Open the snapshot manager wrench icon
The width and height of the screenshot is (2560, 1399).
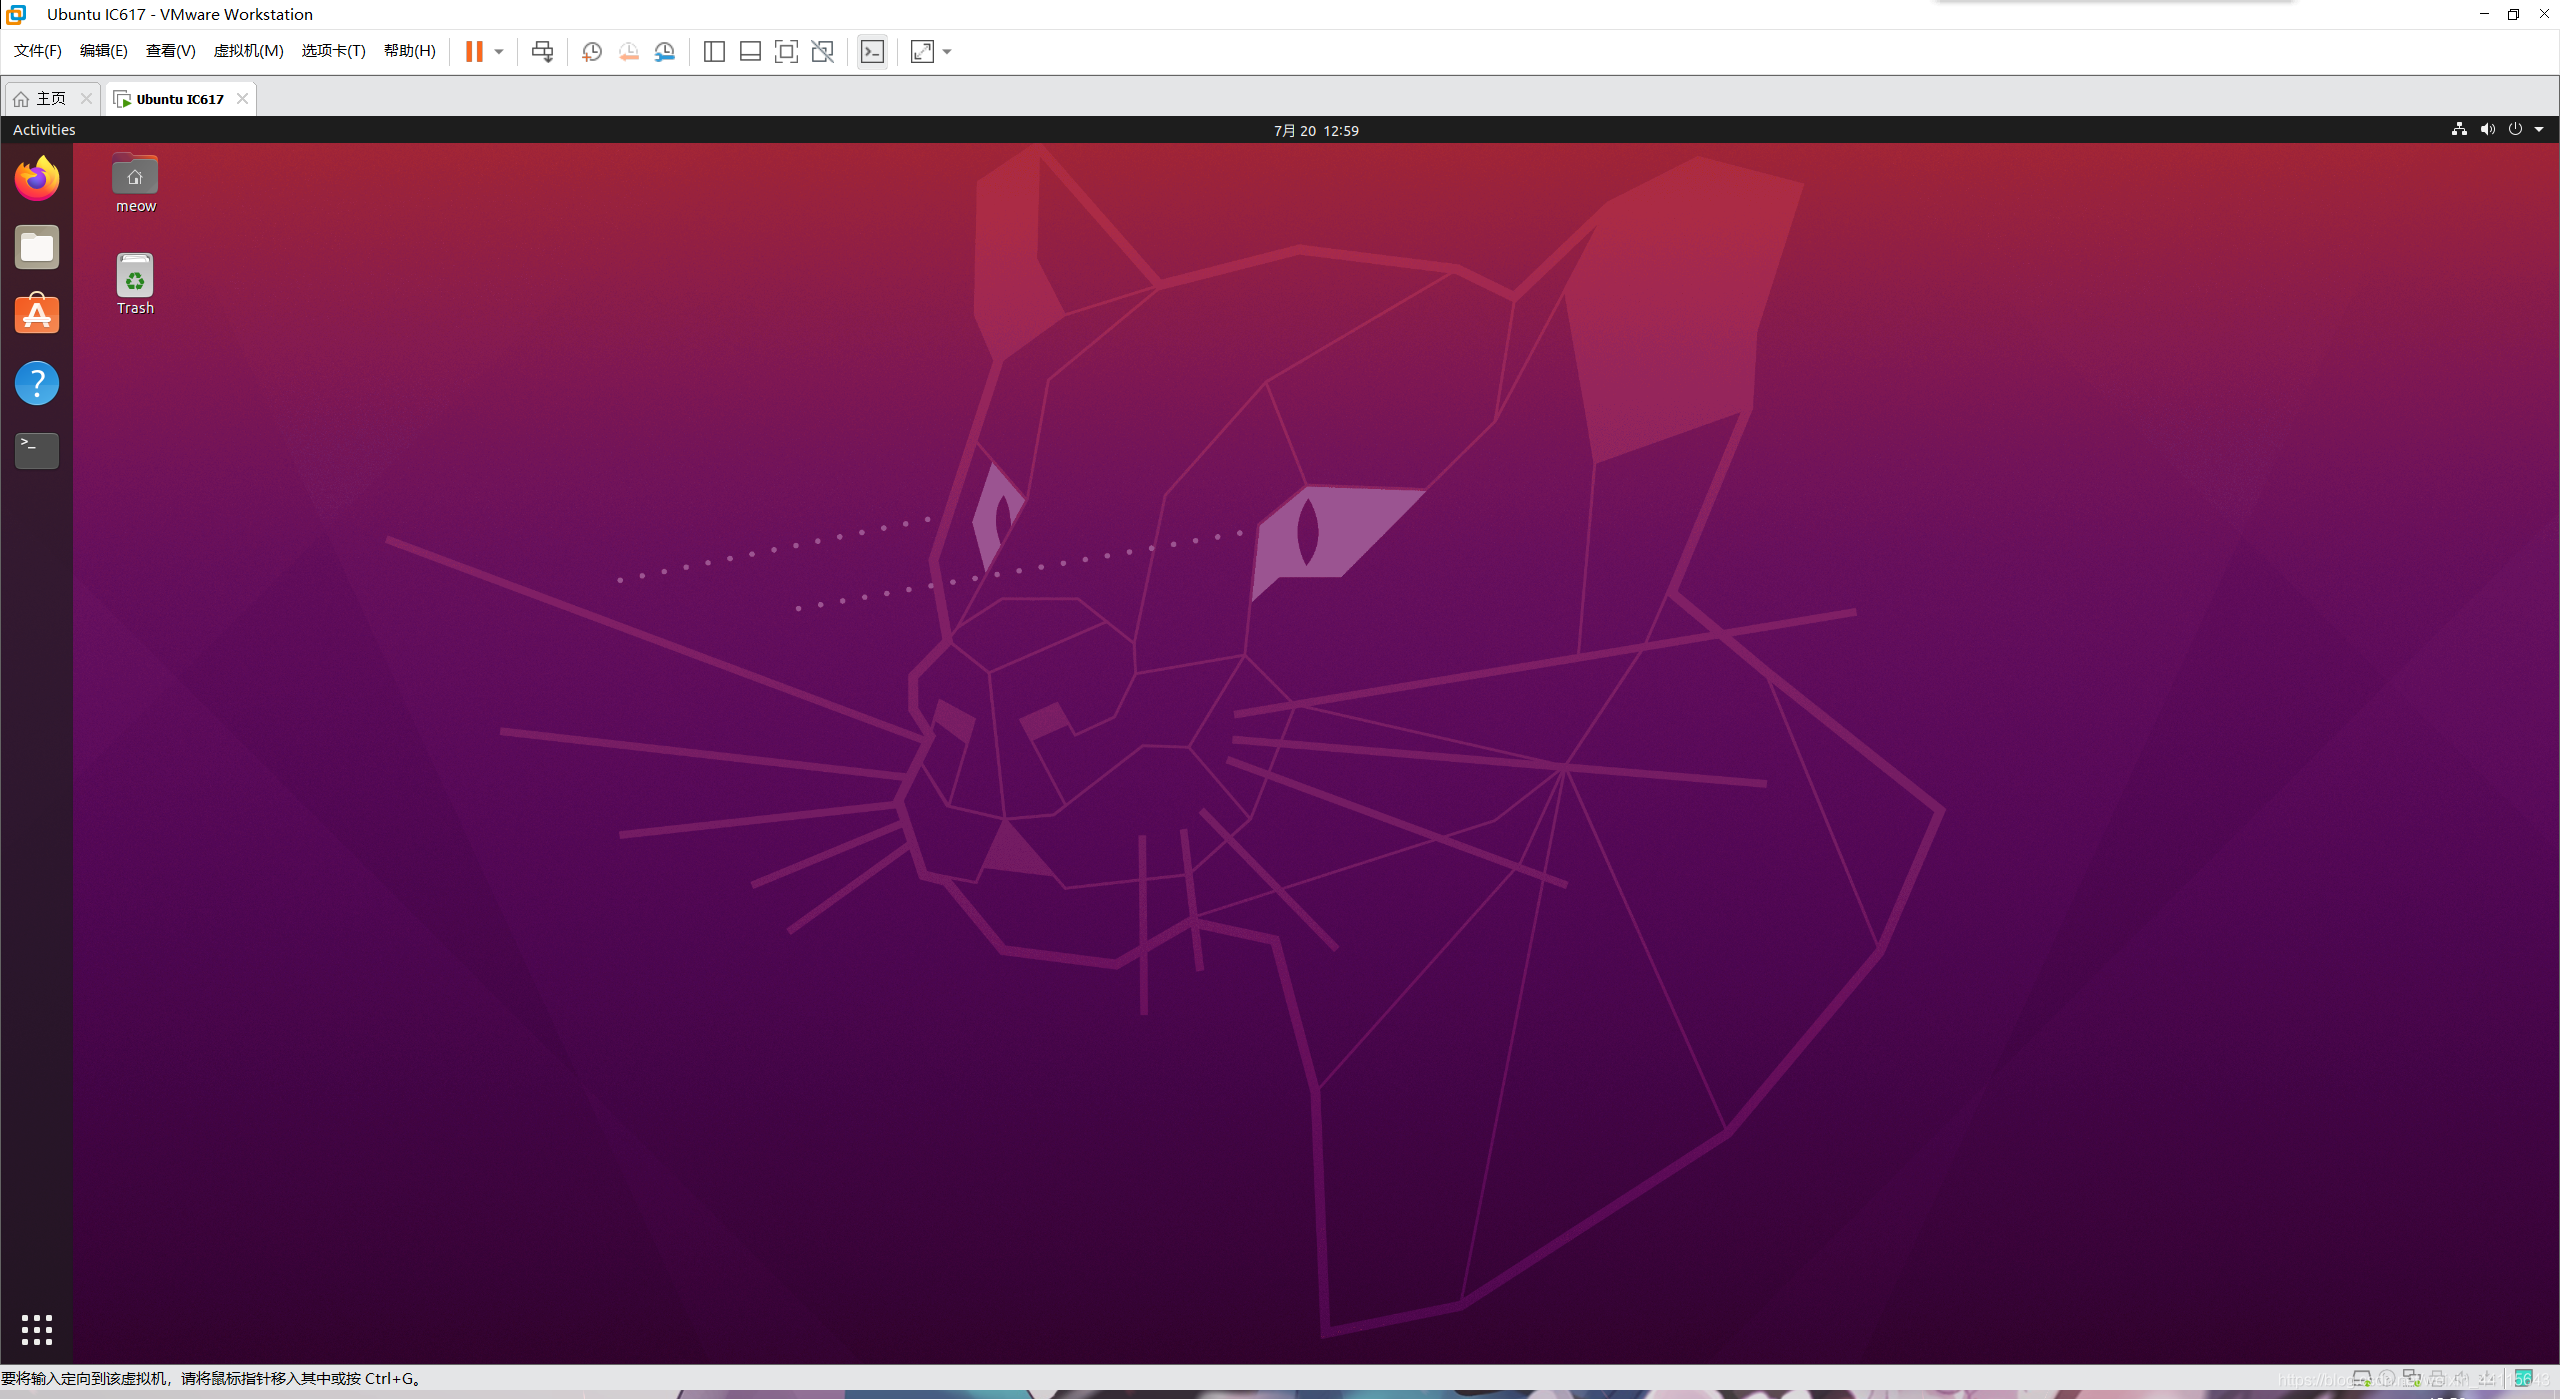(x=665, y=51)
